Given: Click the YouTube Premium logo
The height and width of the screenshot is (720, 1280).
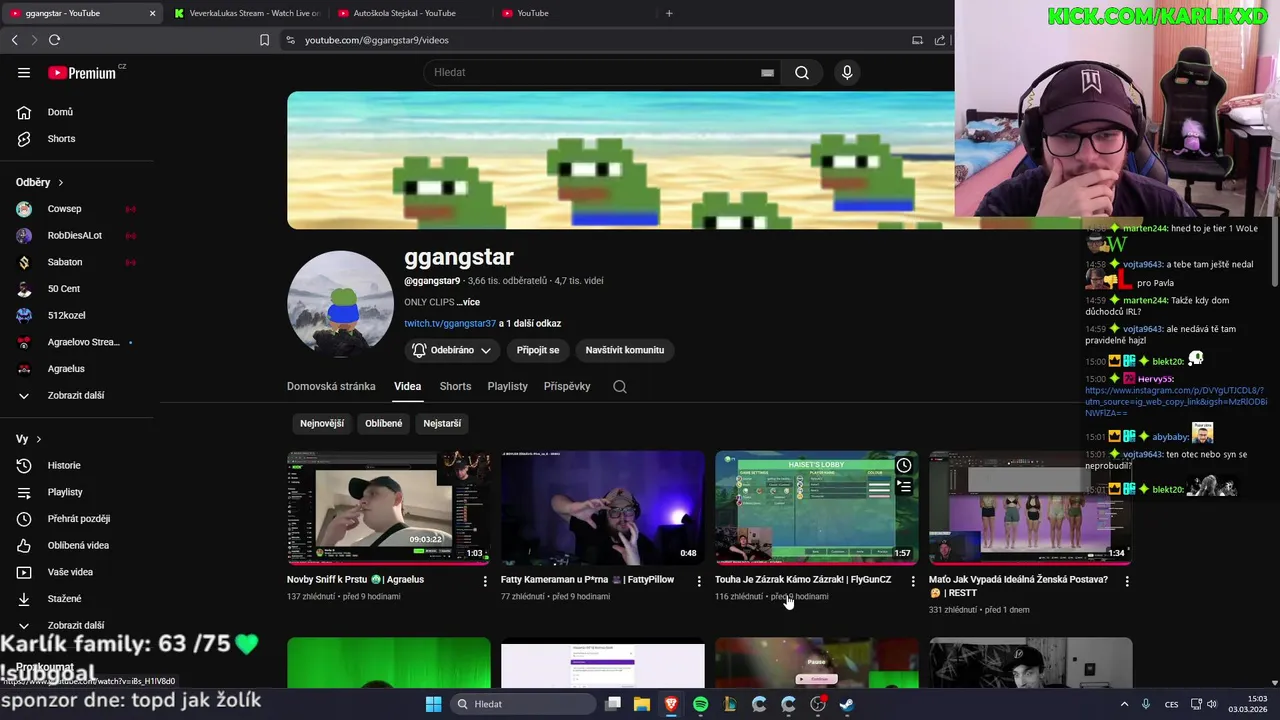Looking at the screenshot, I should [82, 73].
